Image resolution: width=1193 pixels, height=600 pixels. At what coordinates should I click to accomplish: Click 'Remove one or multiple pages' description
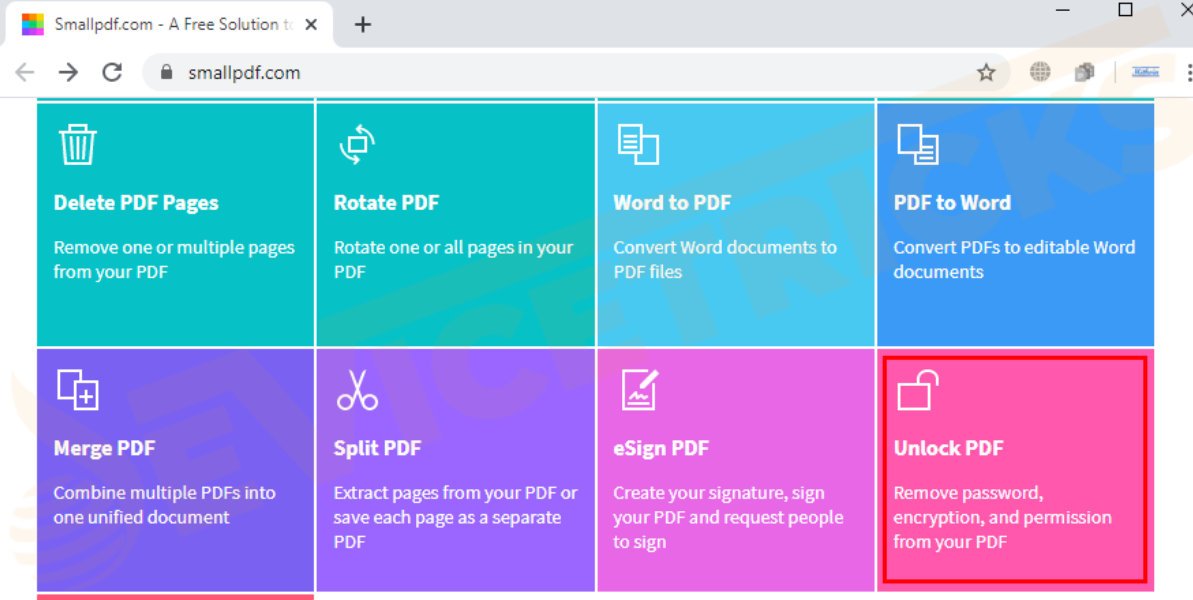174,259
